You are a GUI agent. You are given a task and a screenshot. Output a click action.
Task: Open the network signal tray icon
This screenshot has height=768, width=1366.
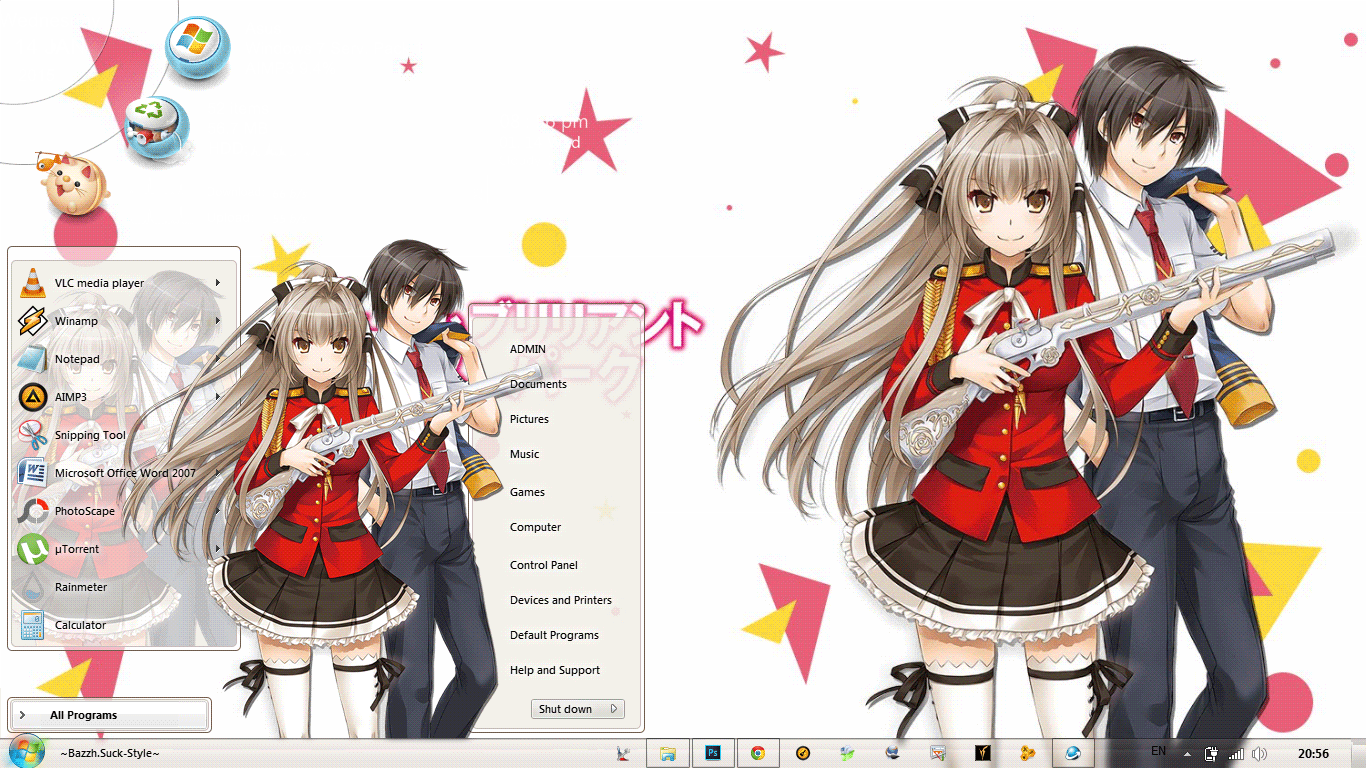(x=1236, y=754)
